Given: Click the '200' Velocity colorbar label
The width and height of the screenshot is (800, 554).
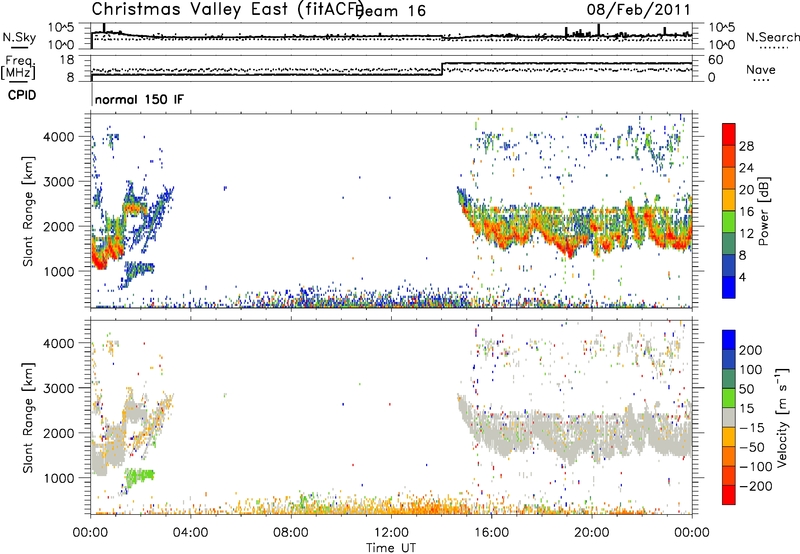Looking at the screenshot, I should [x=751, y=350].
